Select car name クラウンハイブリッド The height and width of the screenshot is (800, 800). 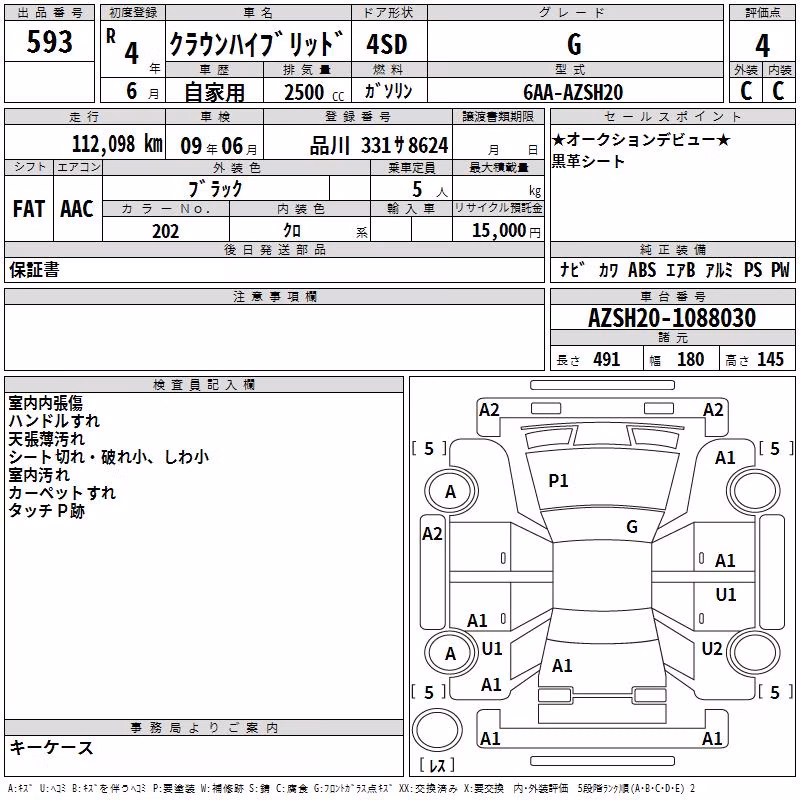point(256,44)
